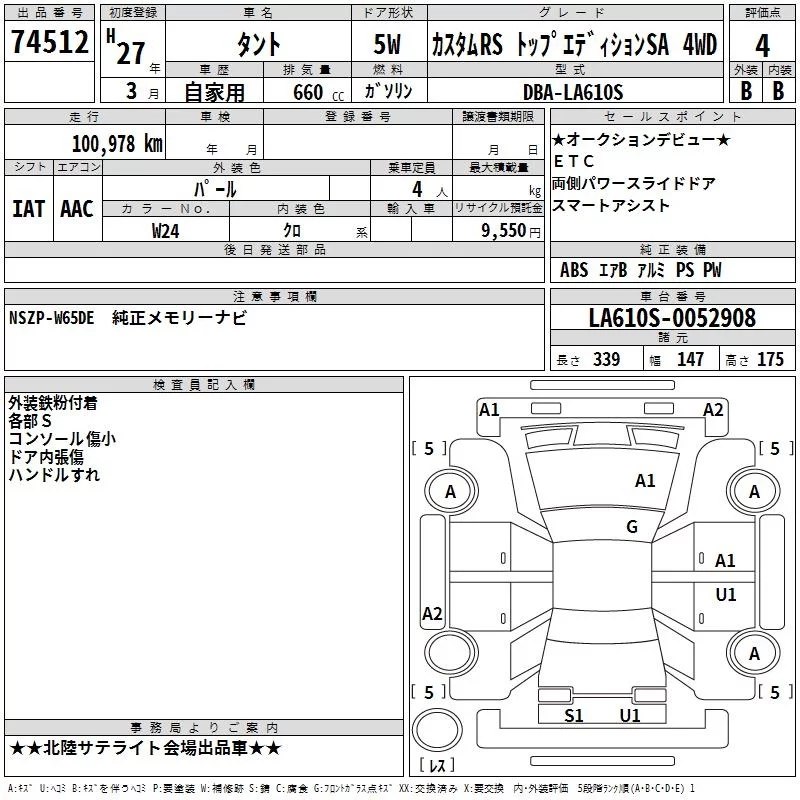Click the chassis number LA610S-0052908
The image size is (800, 800).
point(672,318)
